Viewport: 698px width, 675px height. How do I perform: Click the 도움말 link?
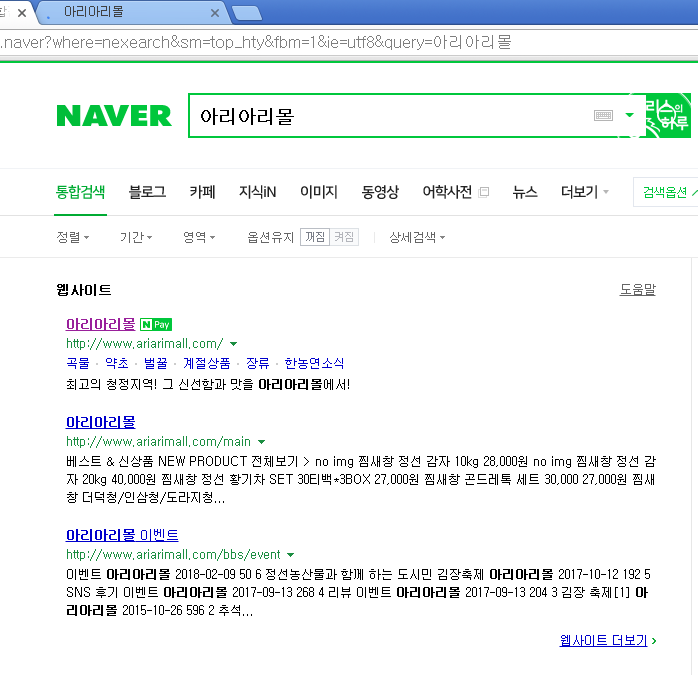637,290
